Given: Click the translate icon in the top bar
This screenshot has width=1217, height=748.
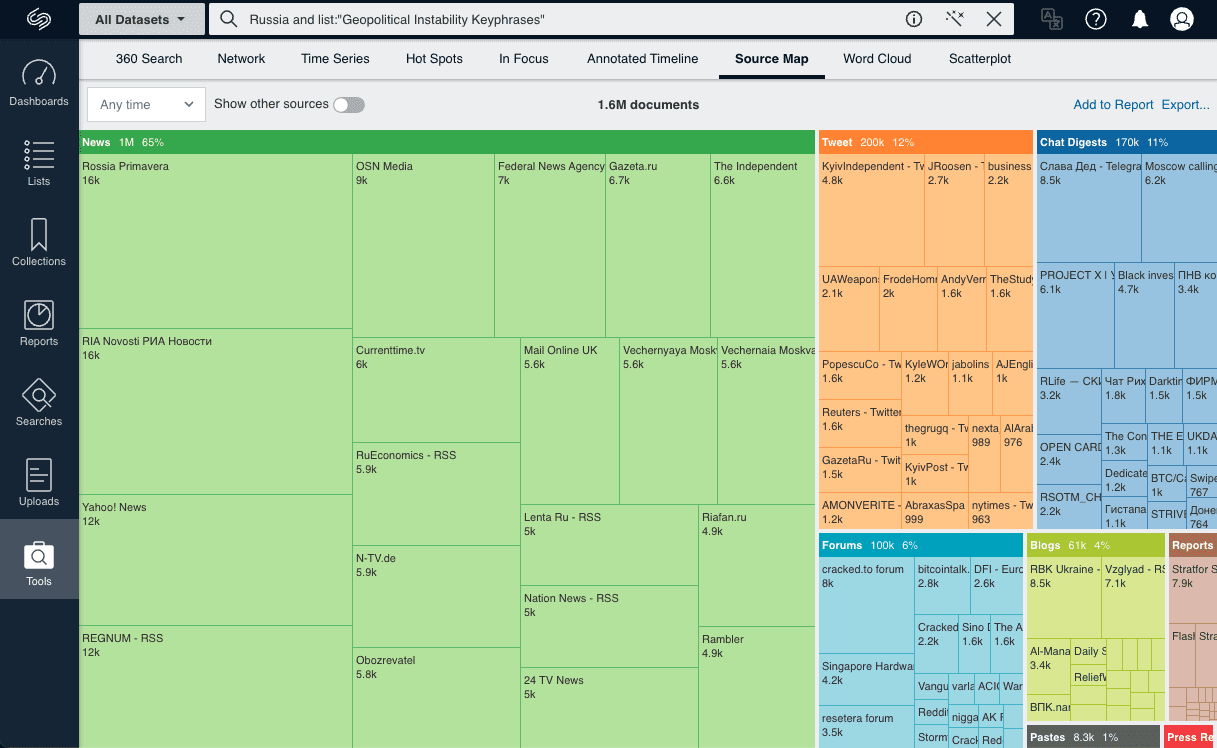Looking at the screenshot, I should point(1051,19).
